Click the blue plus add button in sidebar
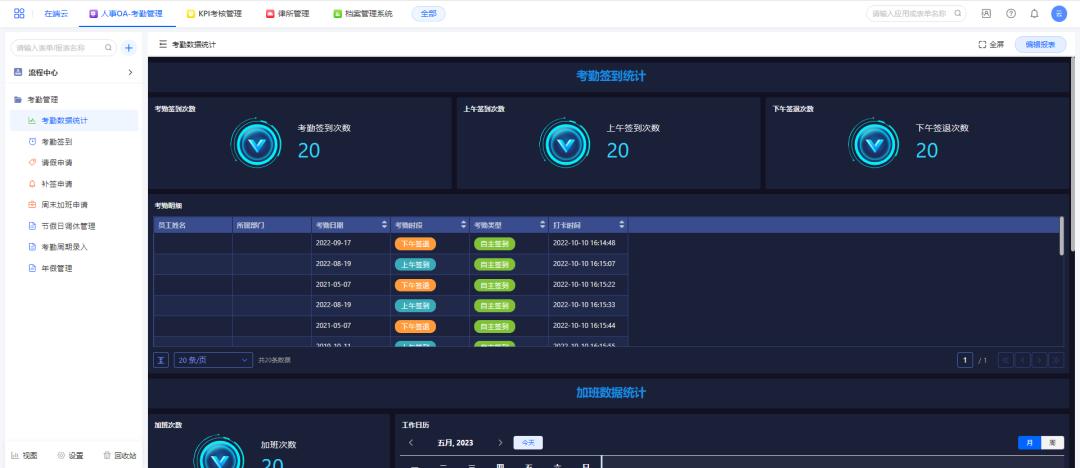This screenshot has width=1080, height=468. (x=128, y=47)
